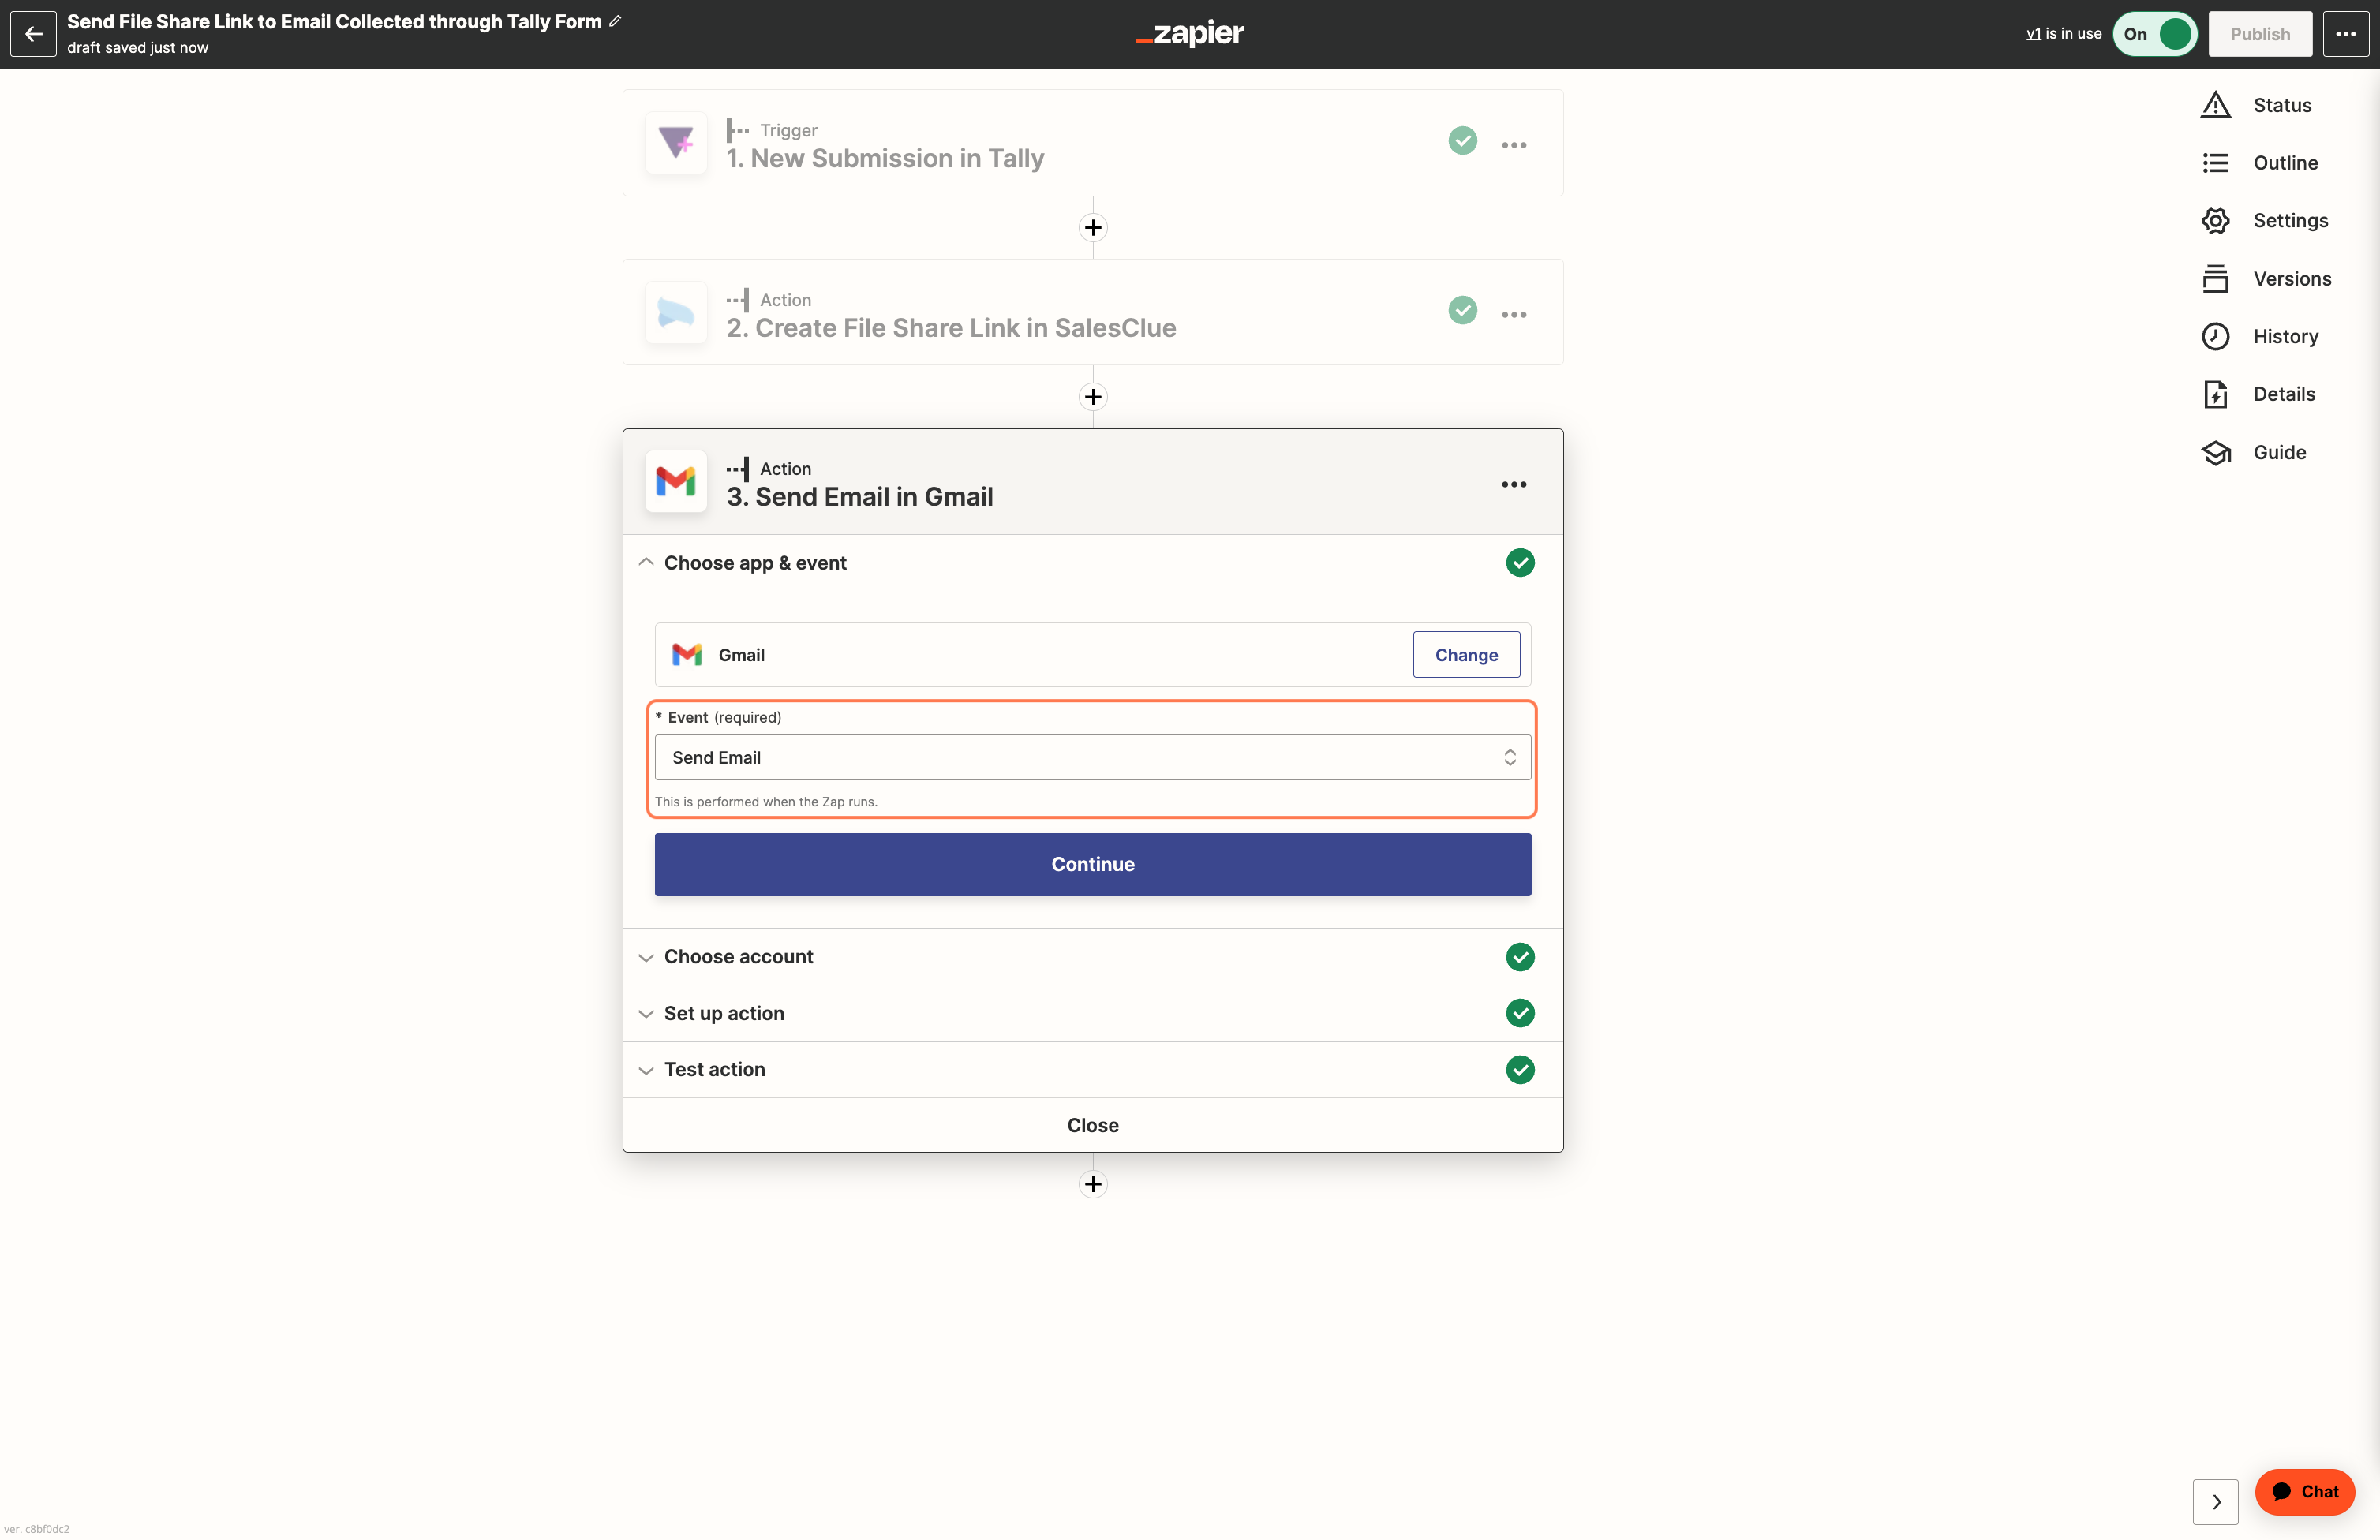Click the Zapier logo
This screenshot has height=1540, width=2380.
click(x=1190, y=33)
